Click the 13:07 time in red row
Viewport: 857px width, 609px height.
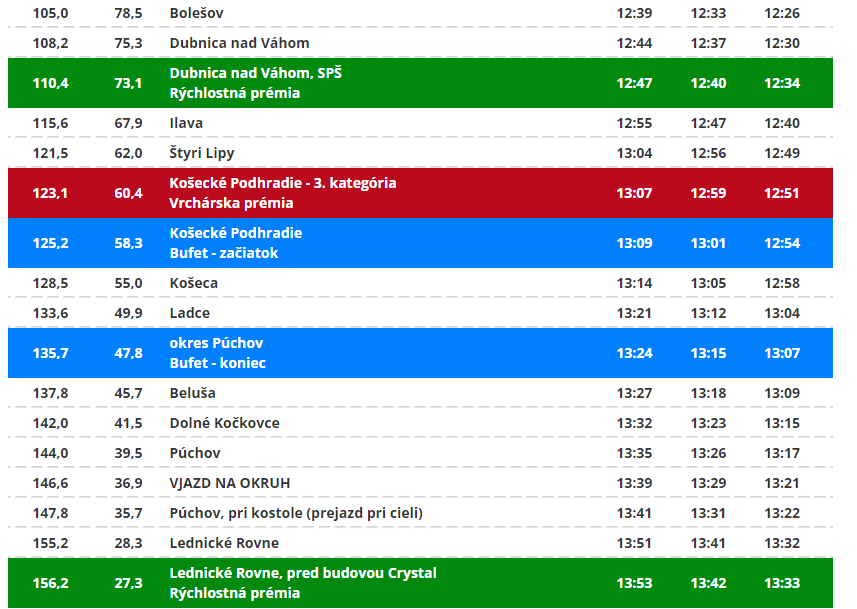(x=634, y=193)
